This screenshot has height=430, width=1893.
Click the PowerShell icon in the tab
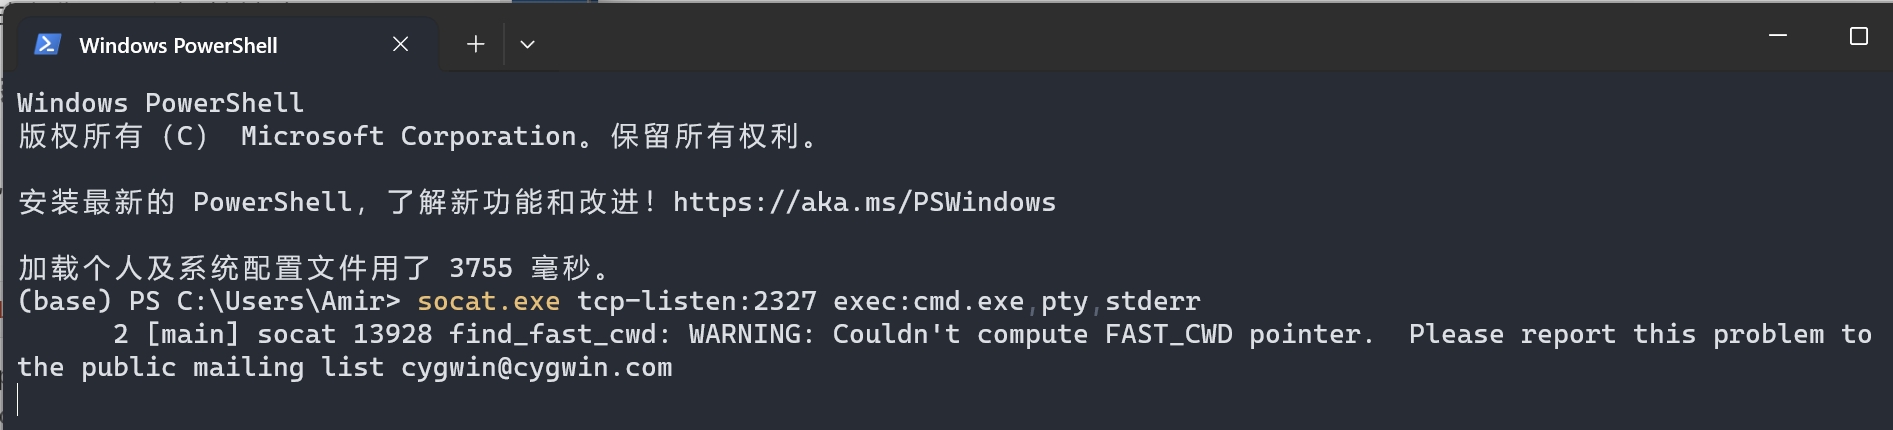tap(47, 44)
